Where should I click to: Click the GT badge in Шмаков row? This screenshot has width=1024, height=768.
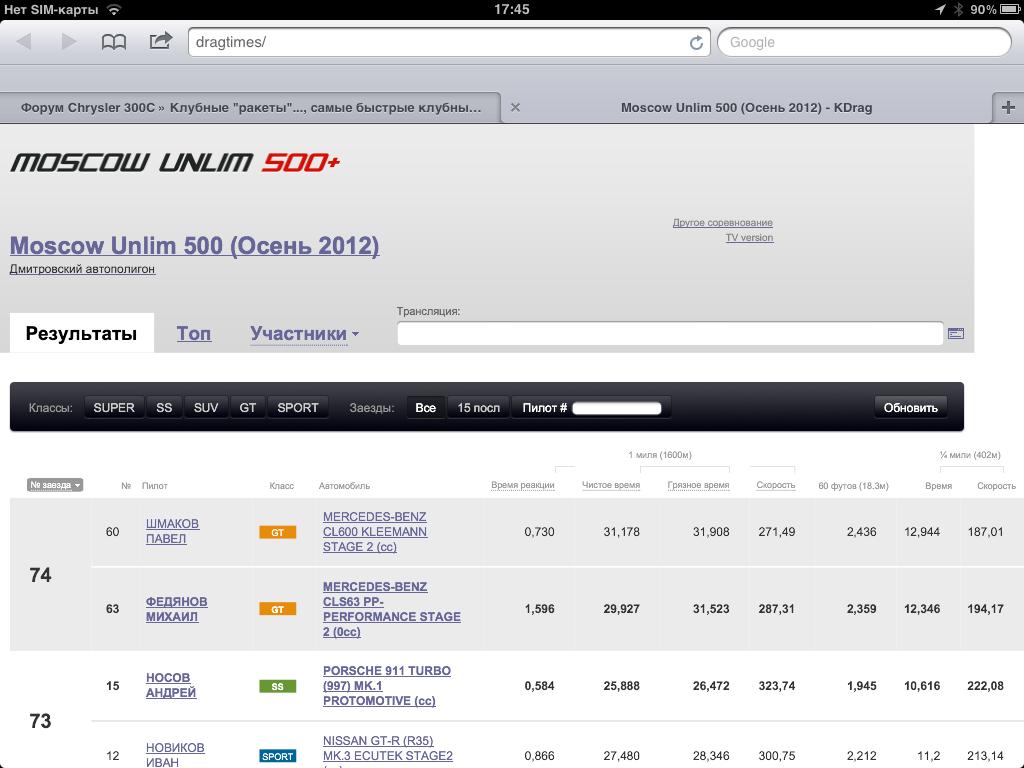(x=278, y=532)
